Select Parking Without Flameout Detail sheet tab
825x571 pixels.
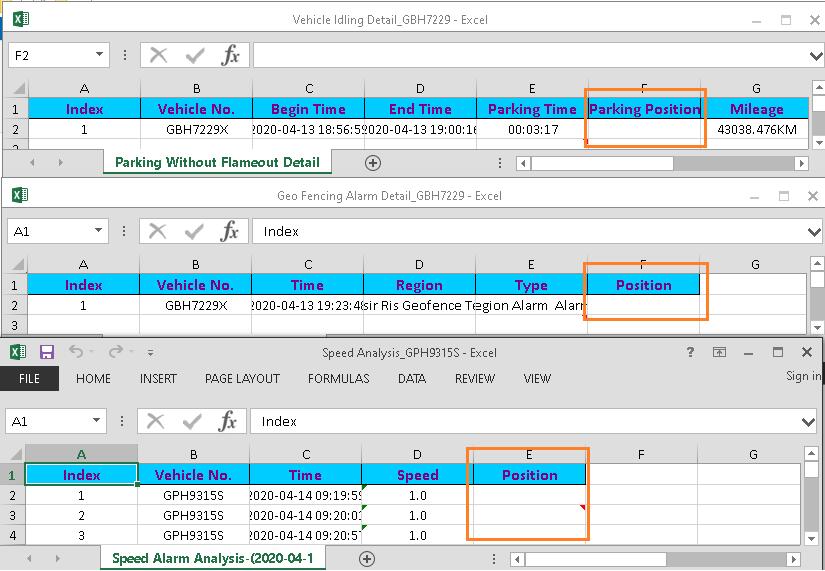(217, 162)
